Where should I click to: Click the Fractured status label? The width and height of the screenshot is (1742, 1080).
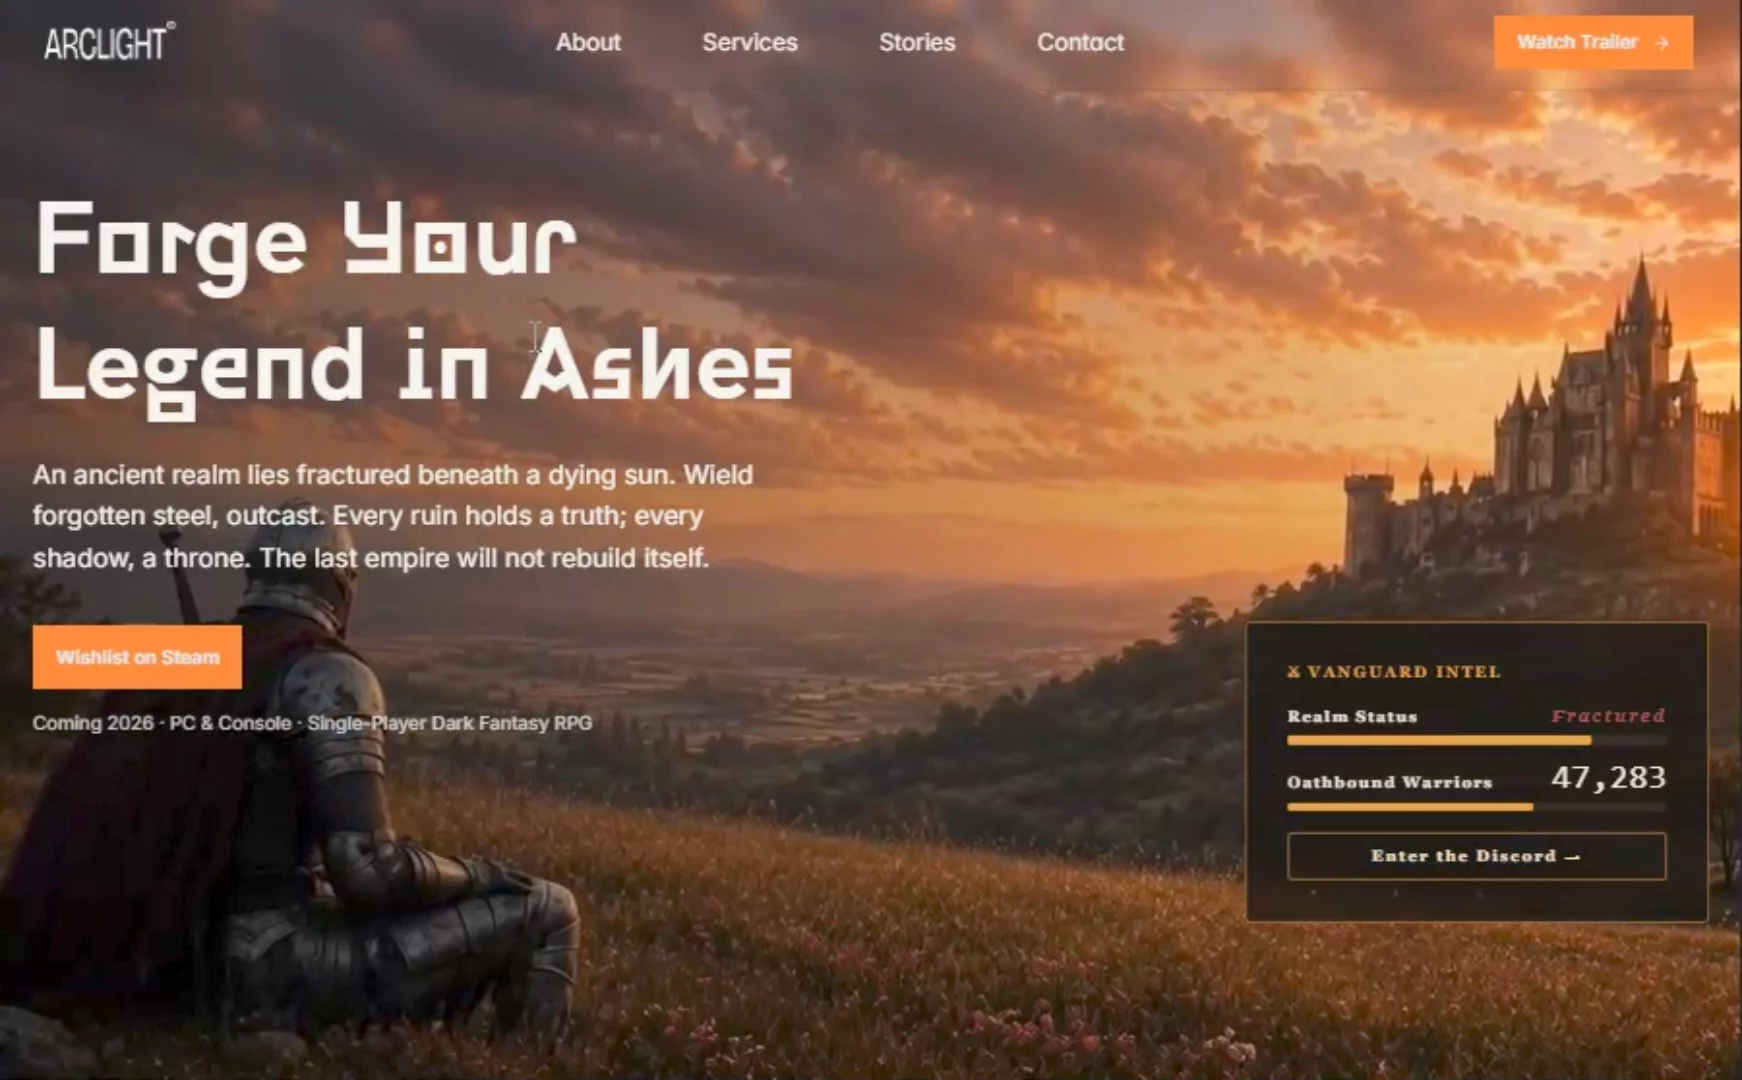coord(1608,716)
